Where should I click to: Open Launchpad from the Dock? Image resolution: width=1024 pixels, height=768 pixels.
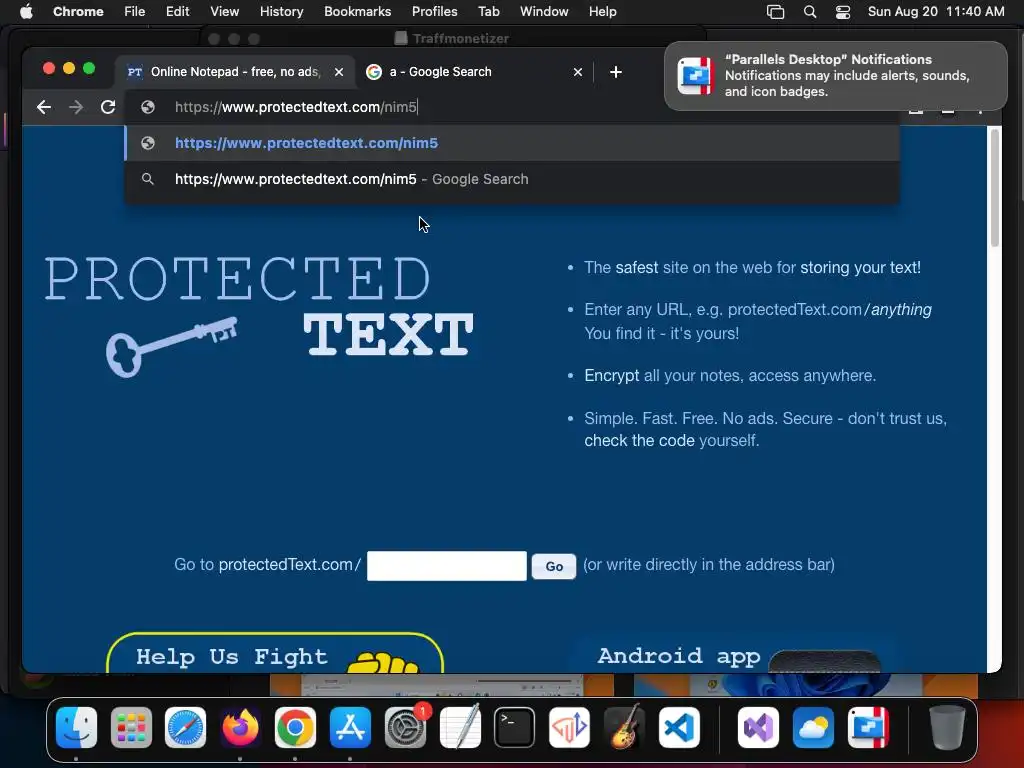point(131,727)
